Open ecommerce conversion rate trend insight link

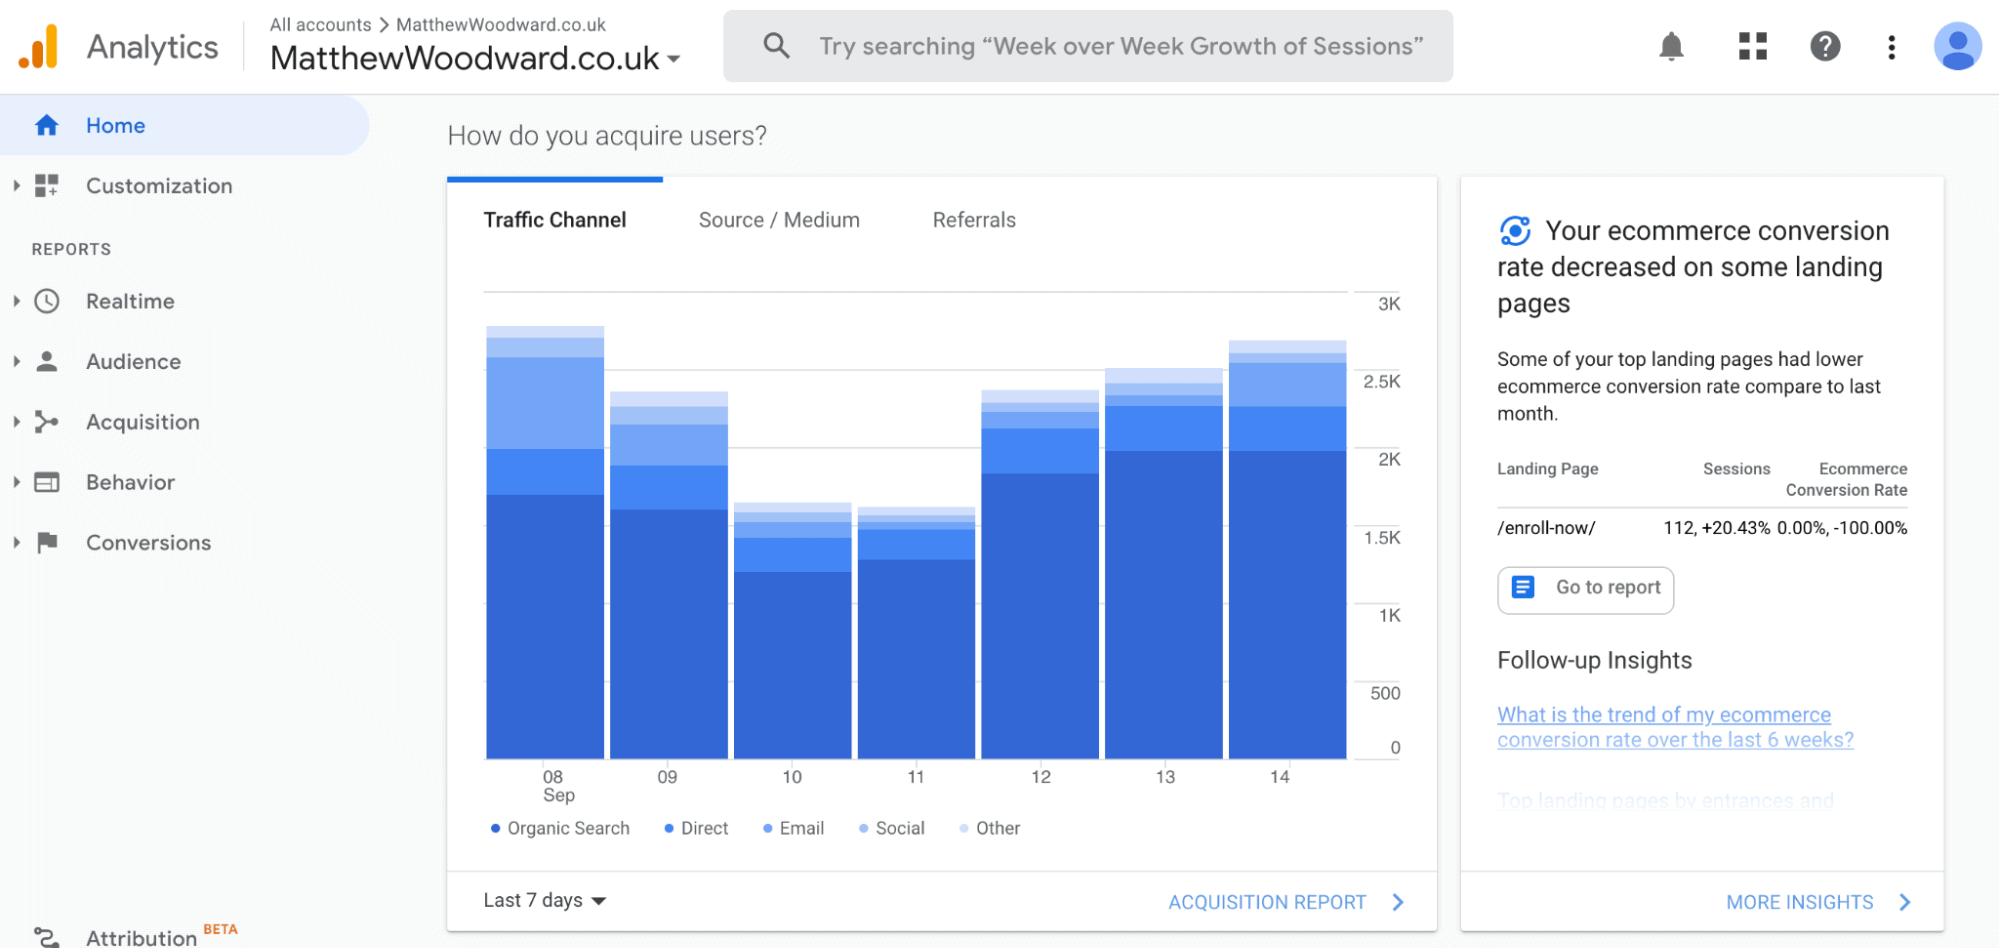[x=1675, y=727]
